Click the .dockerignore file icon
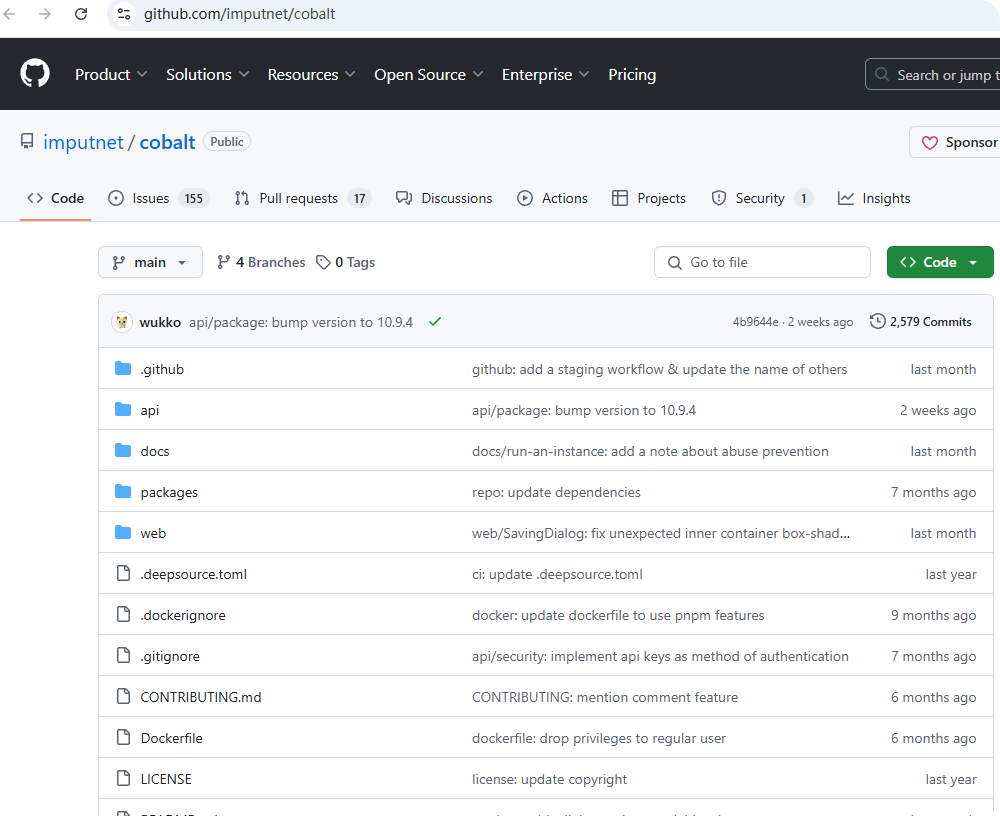 click(x=124, y=614)
